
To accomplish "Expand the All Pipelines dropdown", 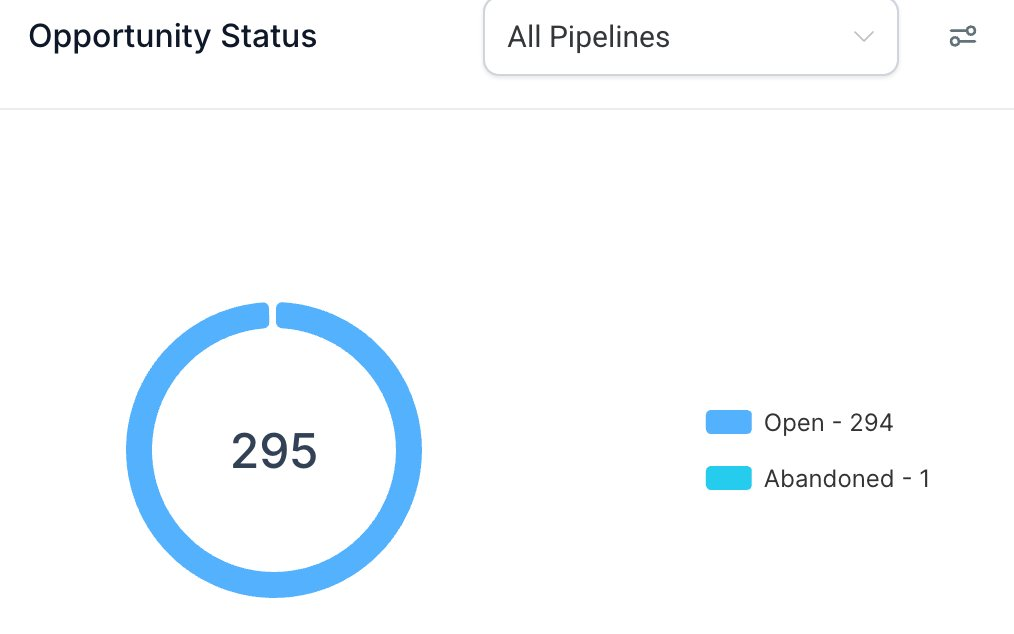I will [691, 37].
